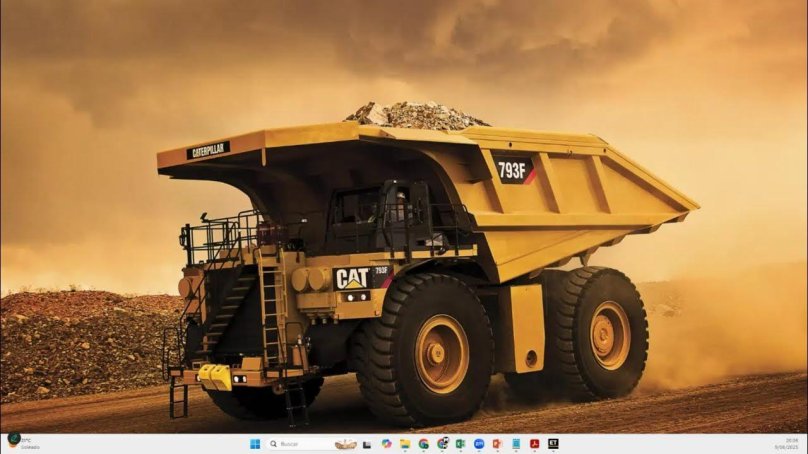Viewport: 808px width, 454px height.
Task: Open the second Chrome profile icon
Action: 442,443
